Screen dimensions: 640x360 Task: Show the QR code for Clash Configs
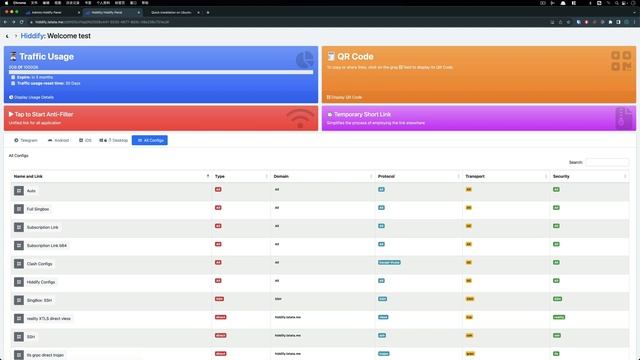tap(19, 264)
